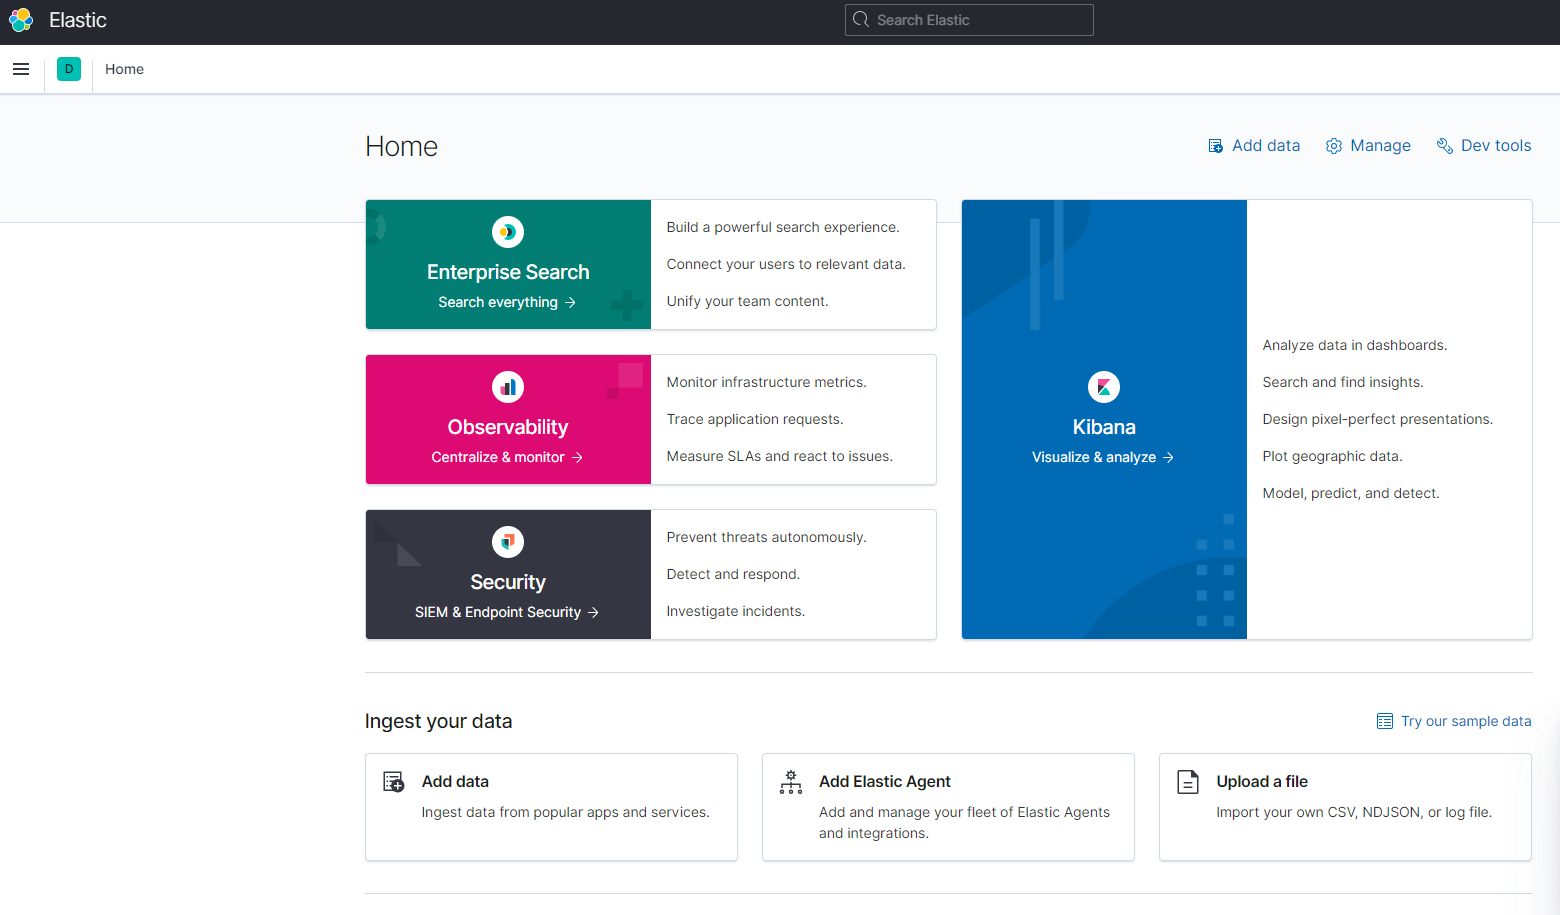This screenshot has width=1560, height=915.
Task: Open the Kibana title
Action: point(1104,427)
